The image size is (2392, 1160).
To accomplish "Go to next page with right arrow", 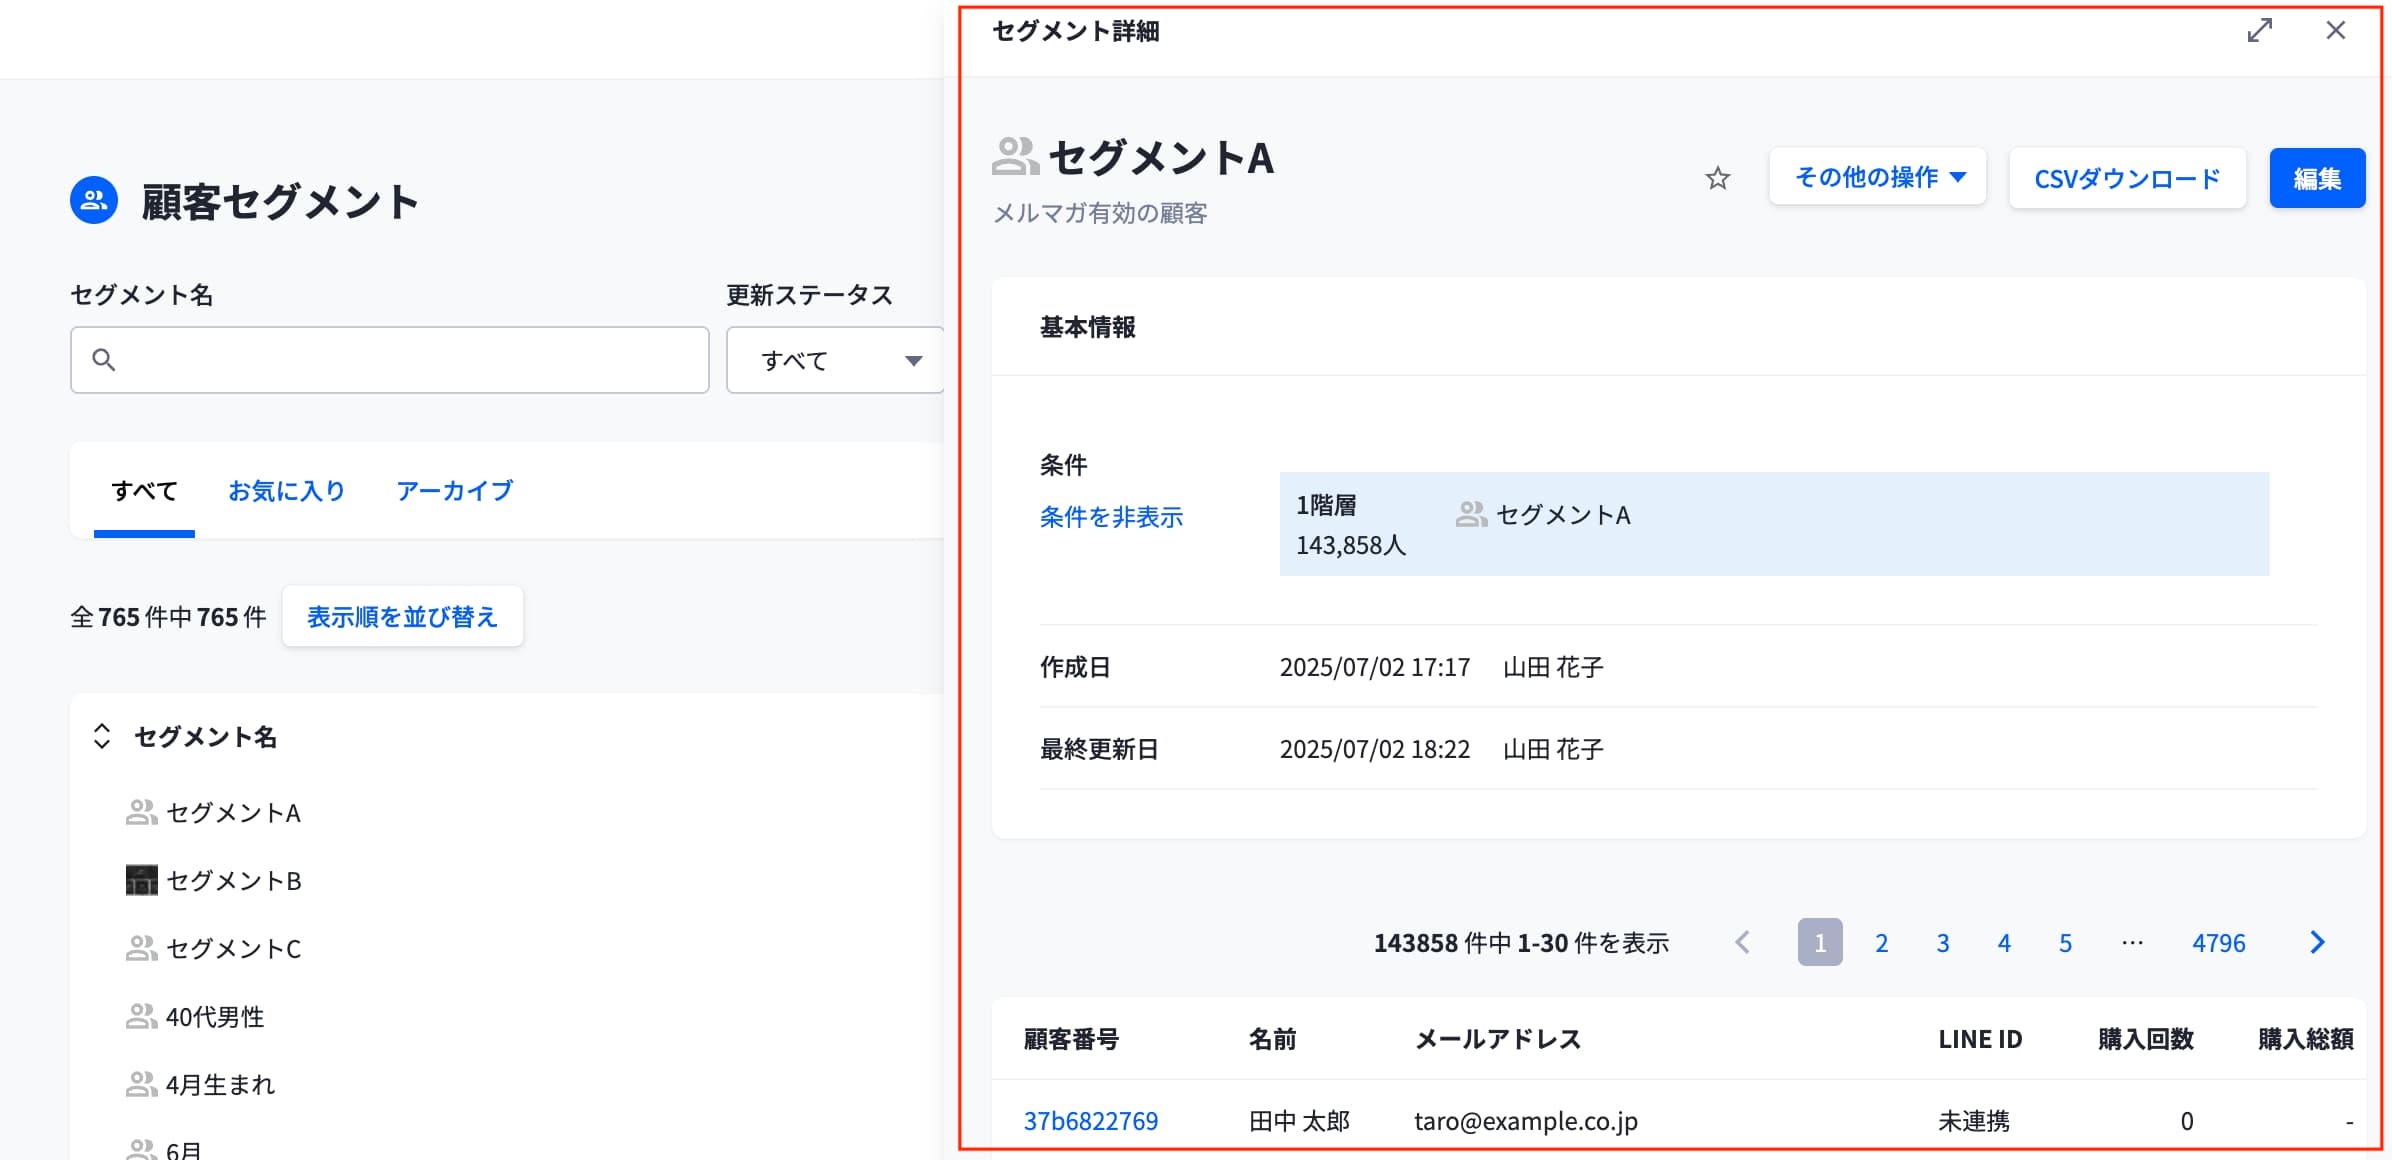I will coord(2317,942).
